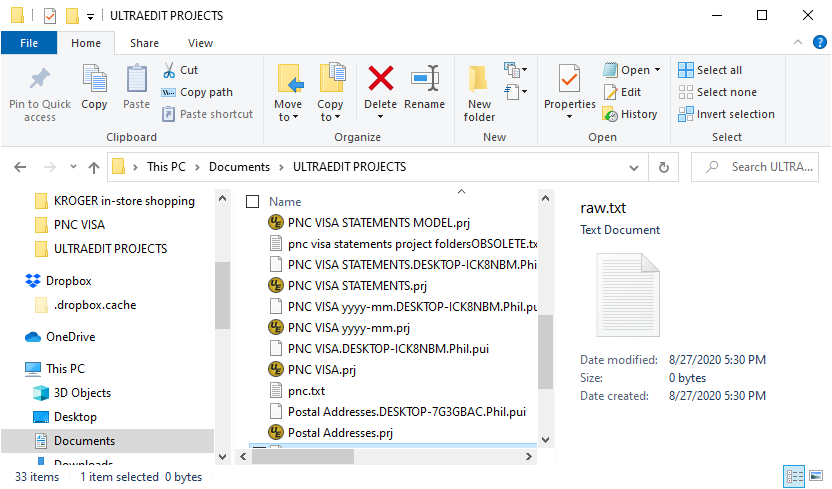Refresh the current folder view

[663, 167]
